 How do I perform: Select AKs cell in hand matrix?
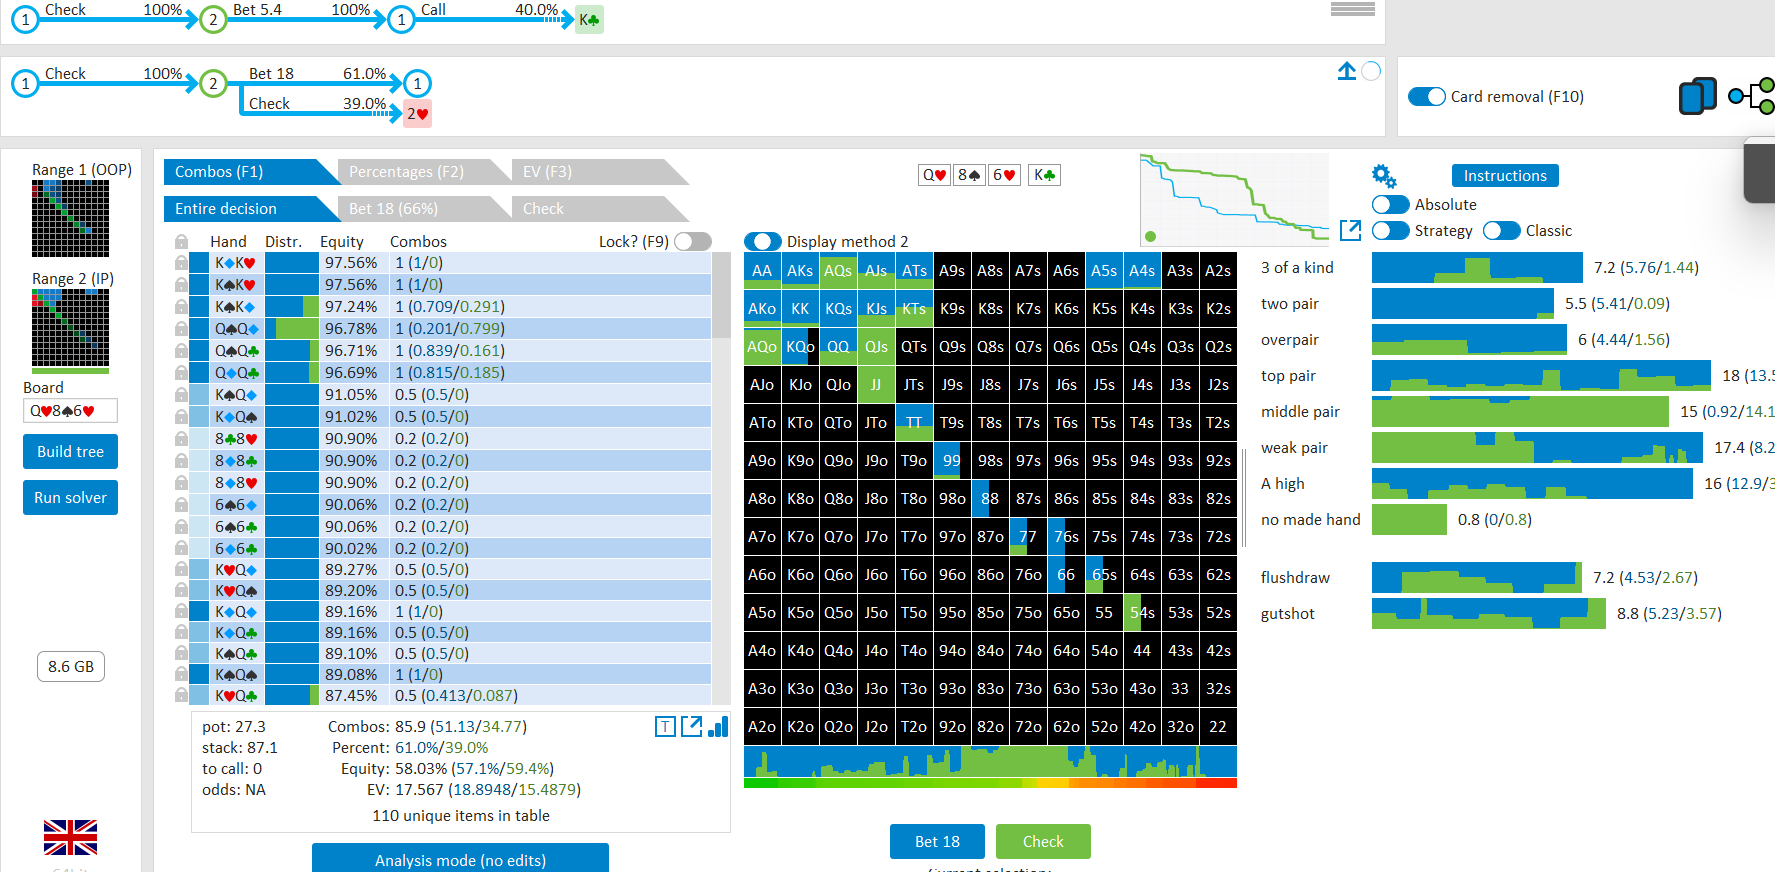point(800,270)
